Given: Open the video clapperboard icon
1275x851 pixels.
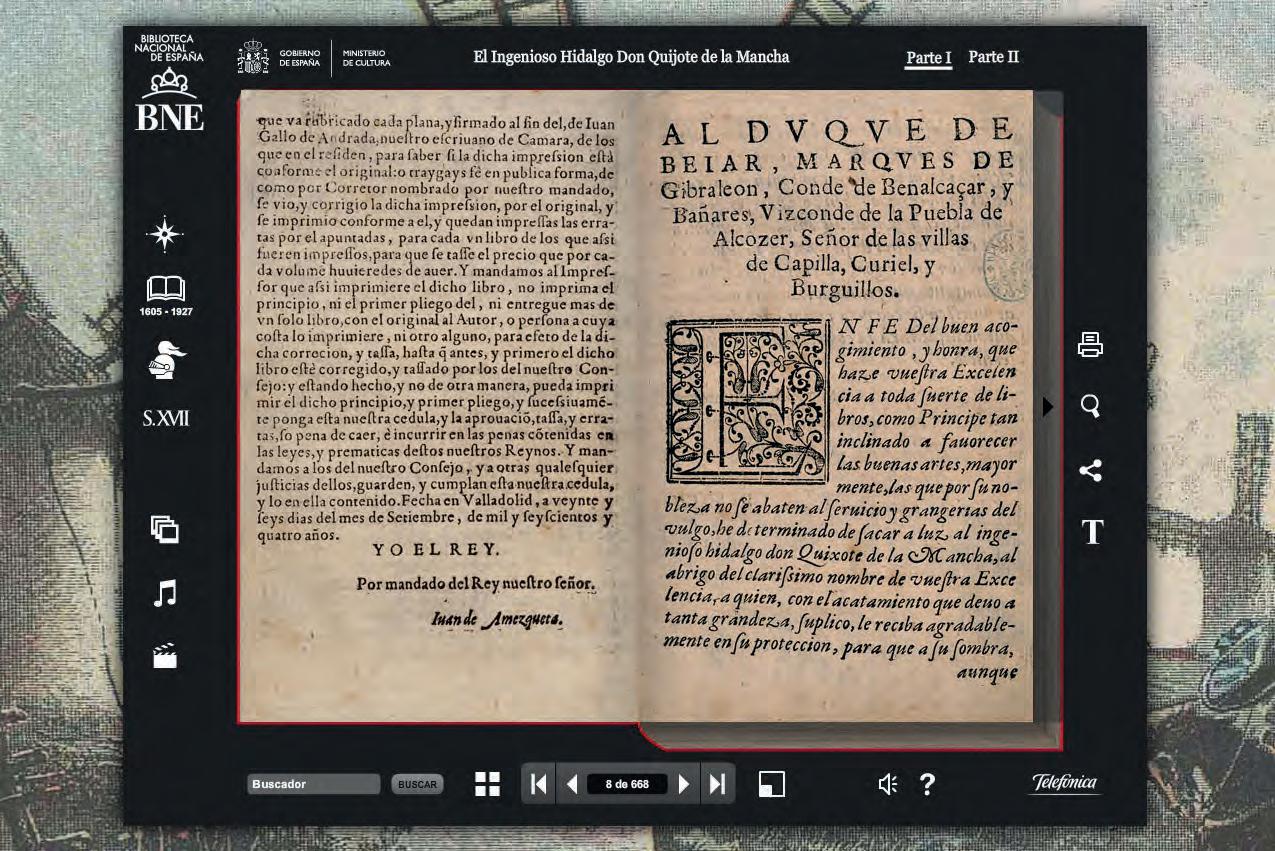Looking at the screenshot, I should [165, 656].
